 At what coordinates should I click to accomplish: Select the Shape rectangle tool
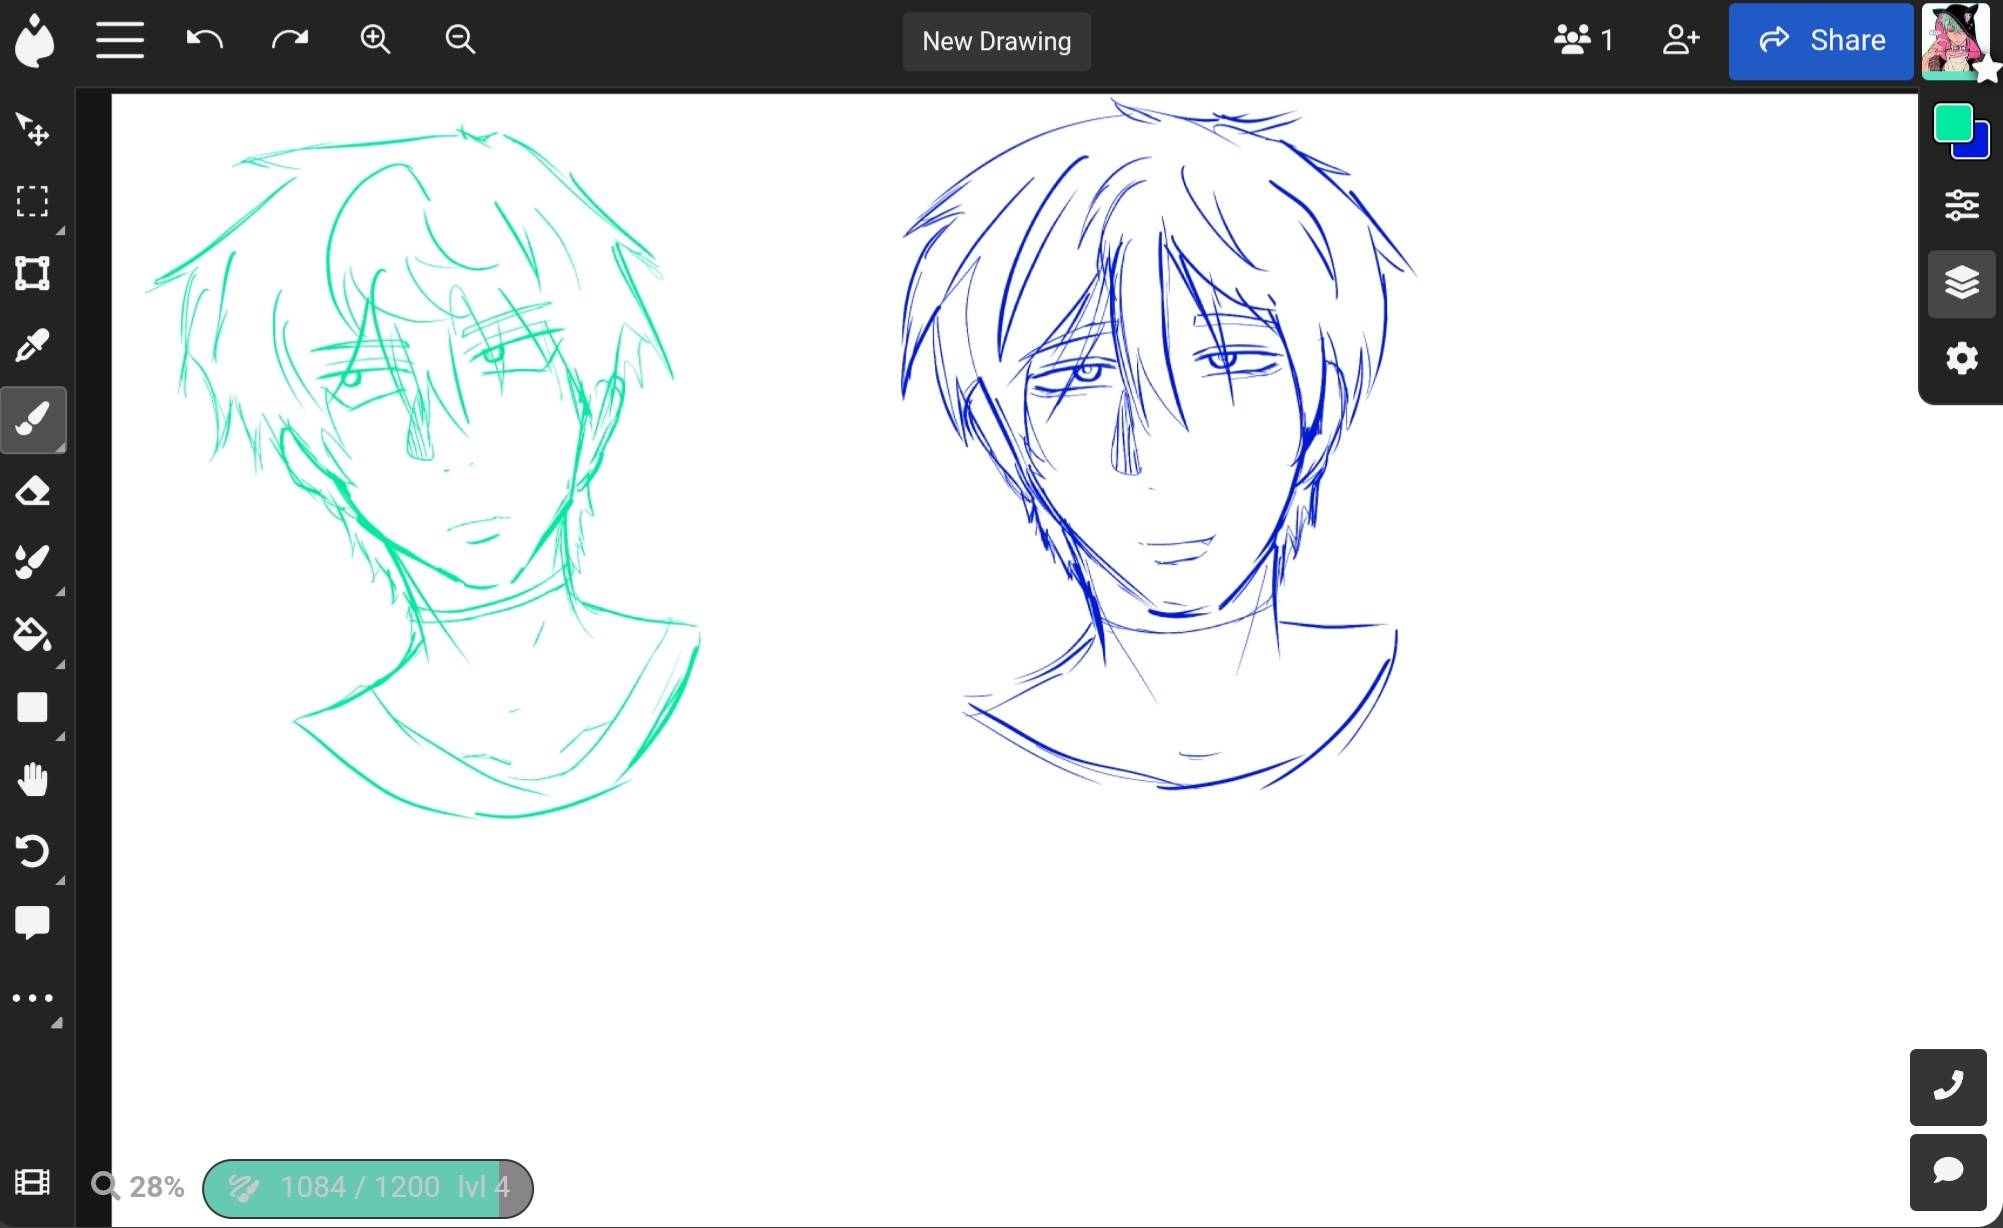(x=33, y=707)
